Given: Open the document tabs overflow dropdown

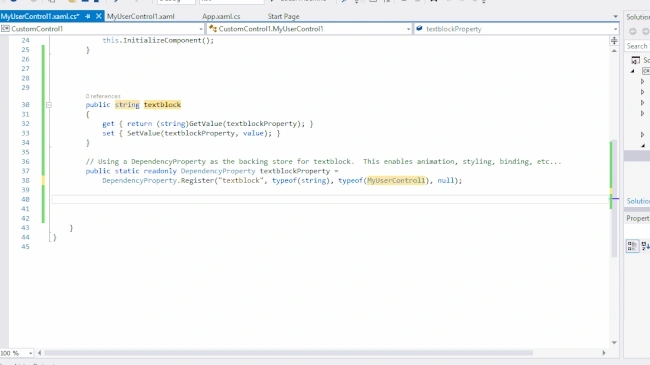Looking at the screenshot, I should click(x=615, y=17).
